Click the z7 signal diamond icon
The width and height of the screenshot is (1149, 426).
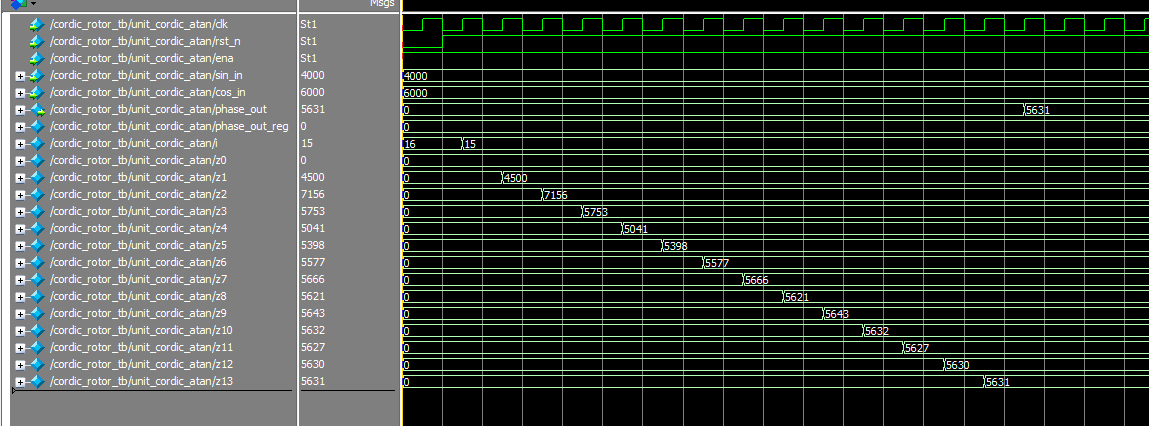37,279
